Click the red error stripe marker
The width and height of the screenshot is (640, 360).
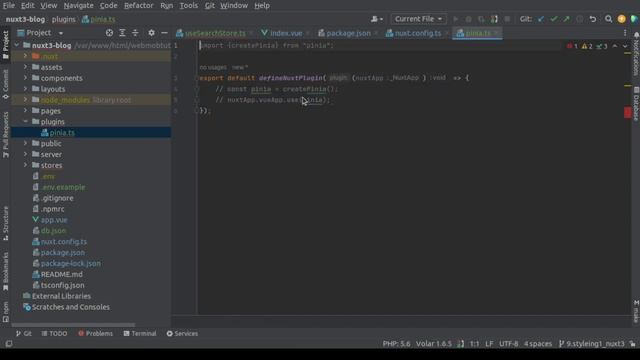(x=628, y=113)
